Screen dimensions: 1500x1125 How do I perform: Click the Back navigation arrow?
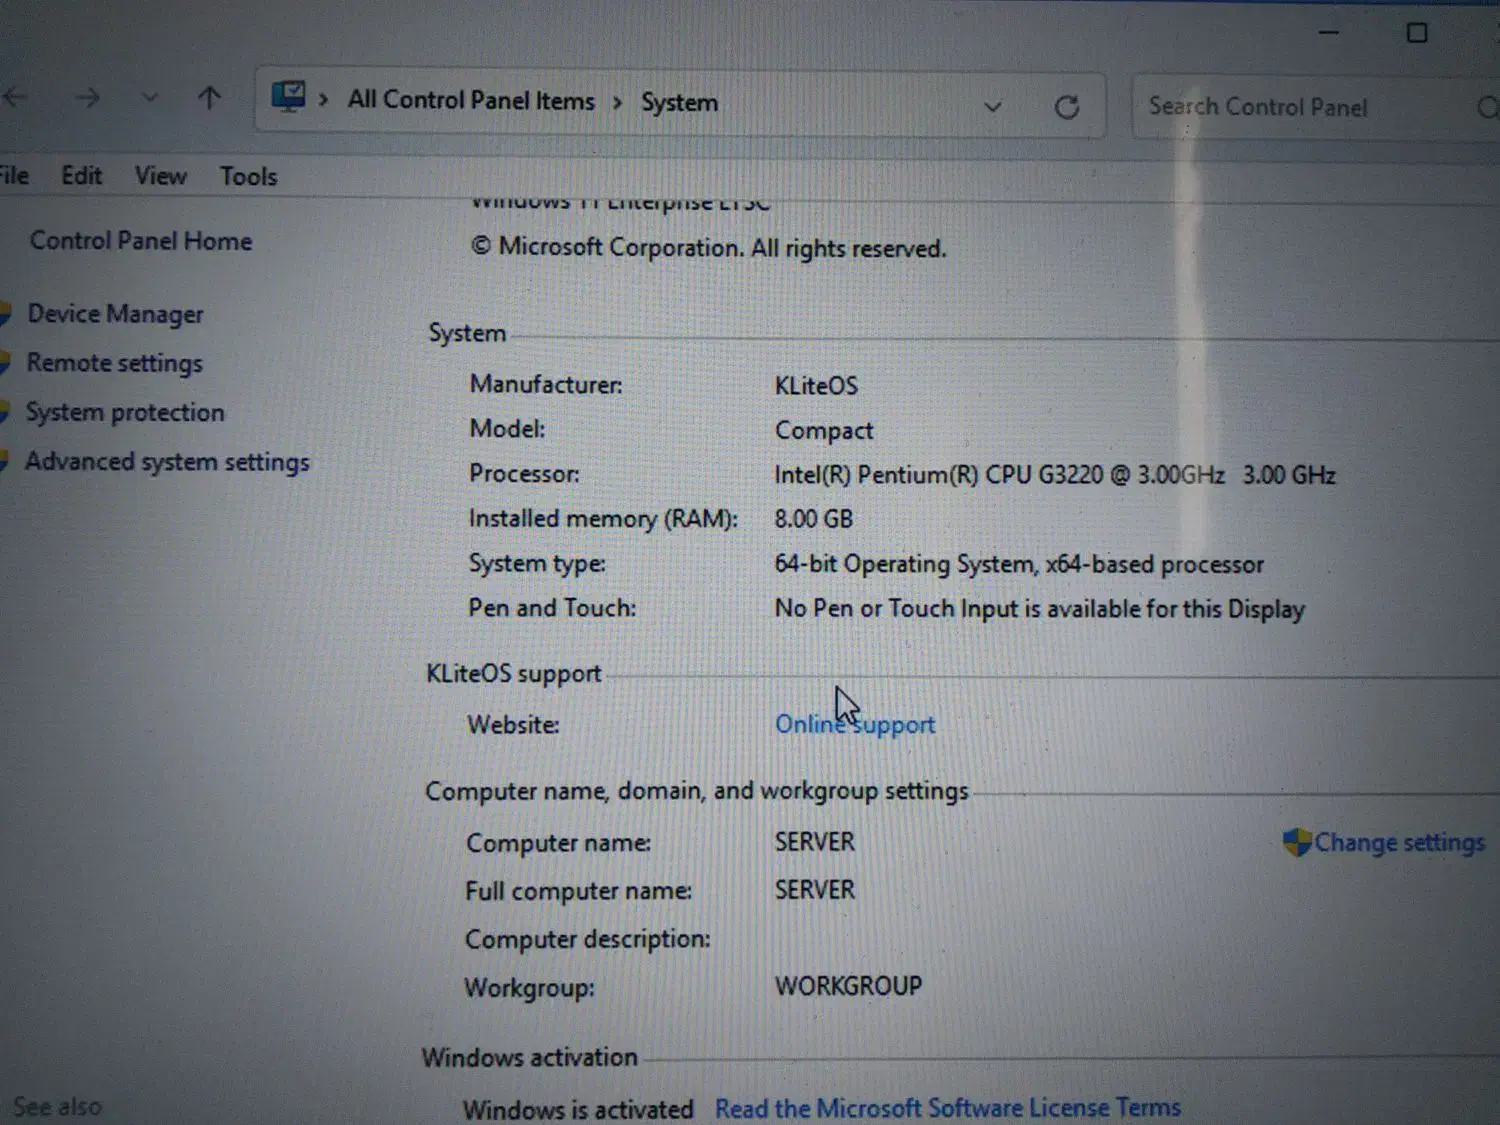click(x=14, y=98)
